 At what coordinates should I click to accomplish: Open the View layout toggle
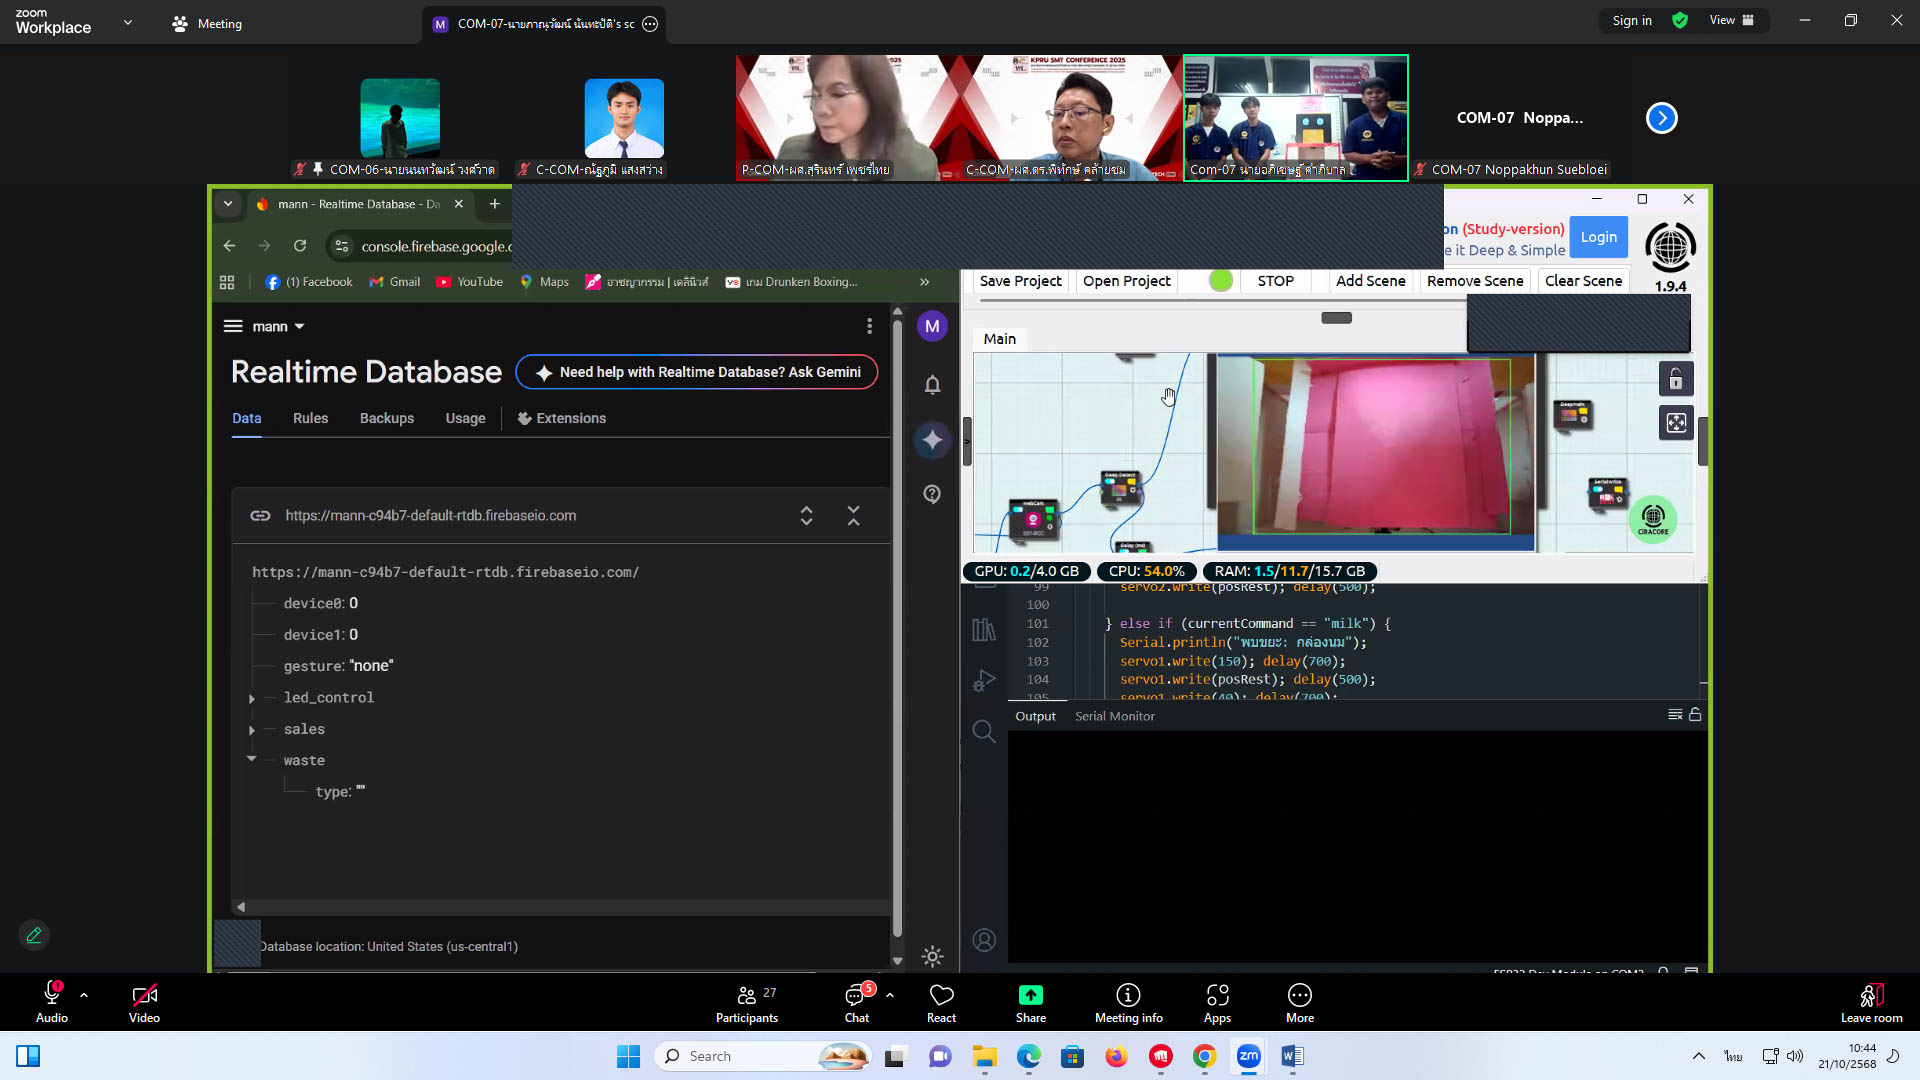[x=1732, y=20]
